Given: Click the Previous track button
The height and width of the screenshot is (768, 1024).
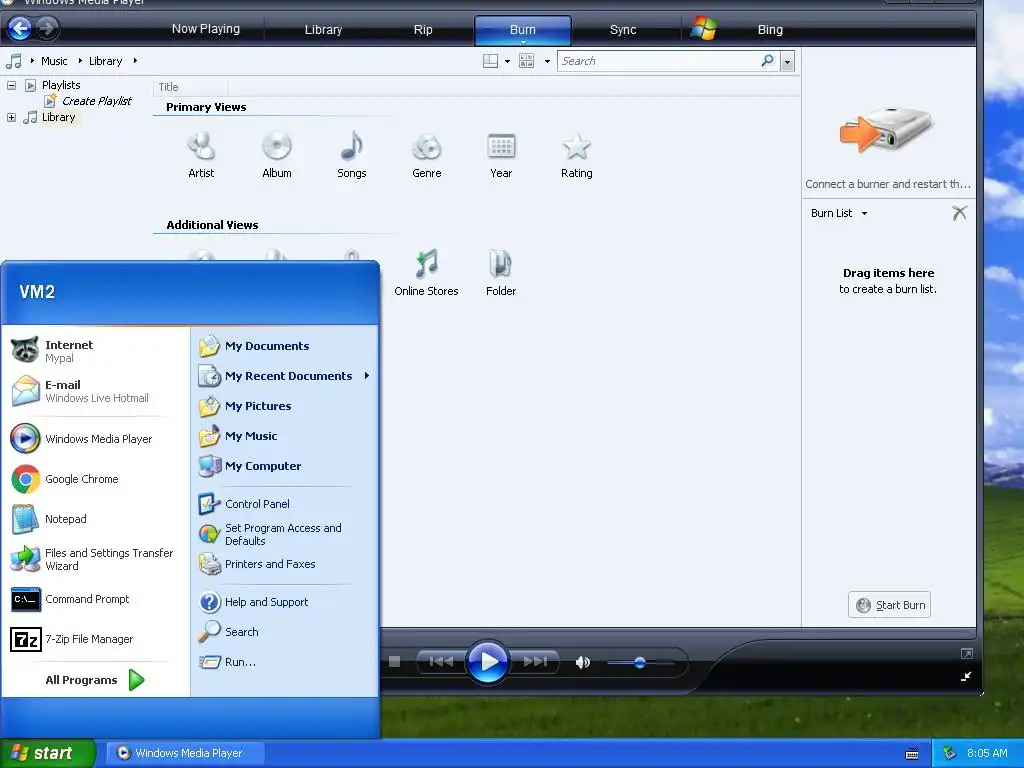Looking at the screenshot, I should pos(441,662).
